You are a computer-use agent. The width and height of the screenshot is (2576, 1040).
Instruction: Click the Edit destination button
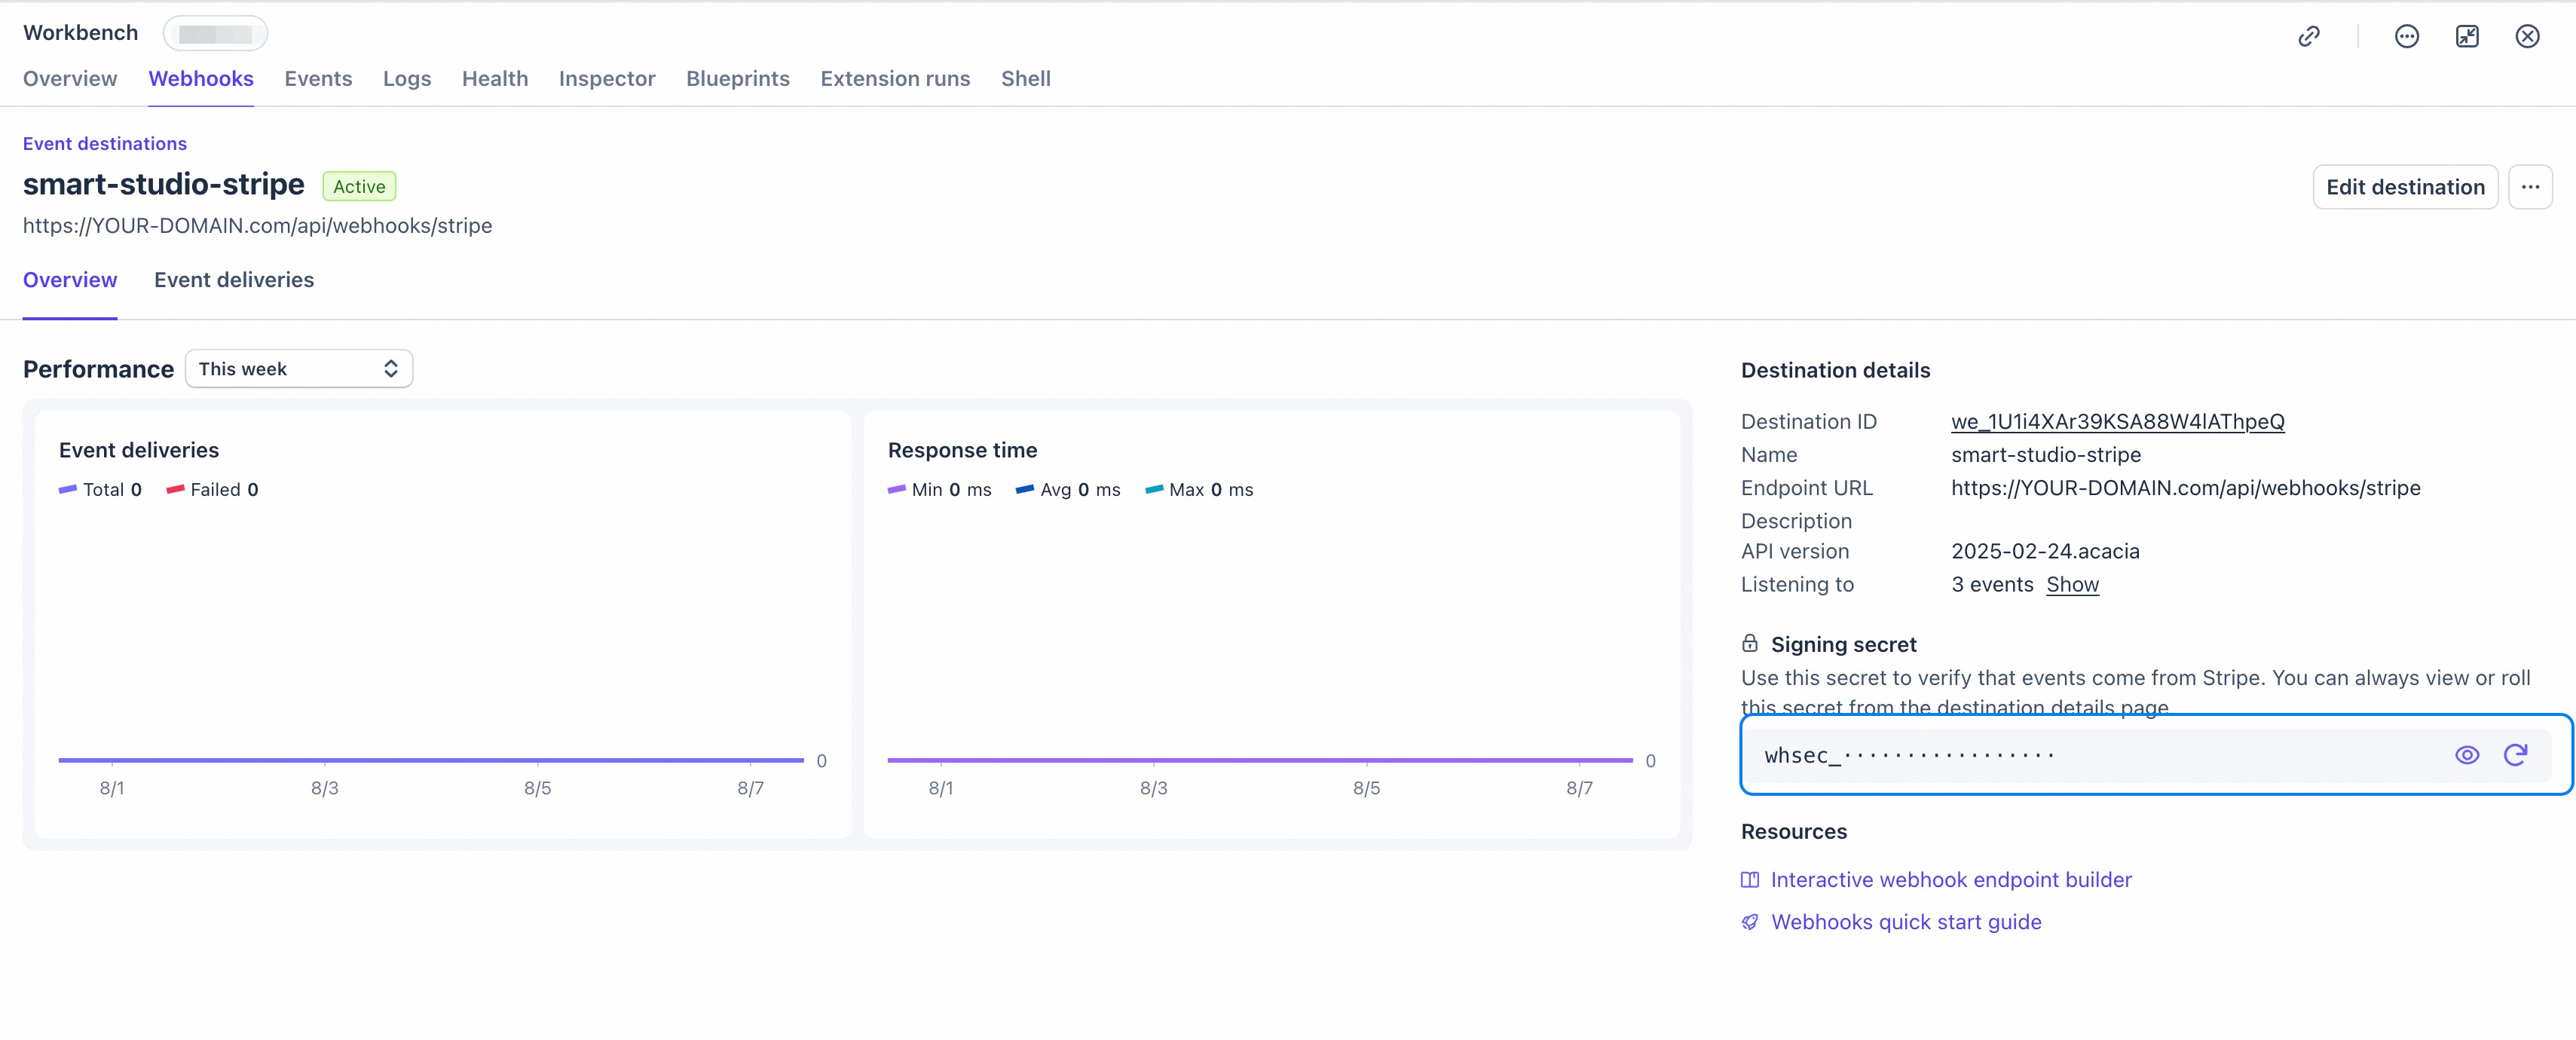coord(2405,187)
